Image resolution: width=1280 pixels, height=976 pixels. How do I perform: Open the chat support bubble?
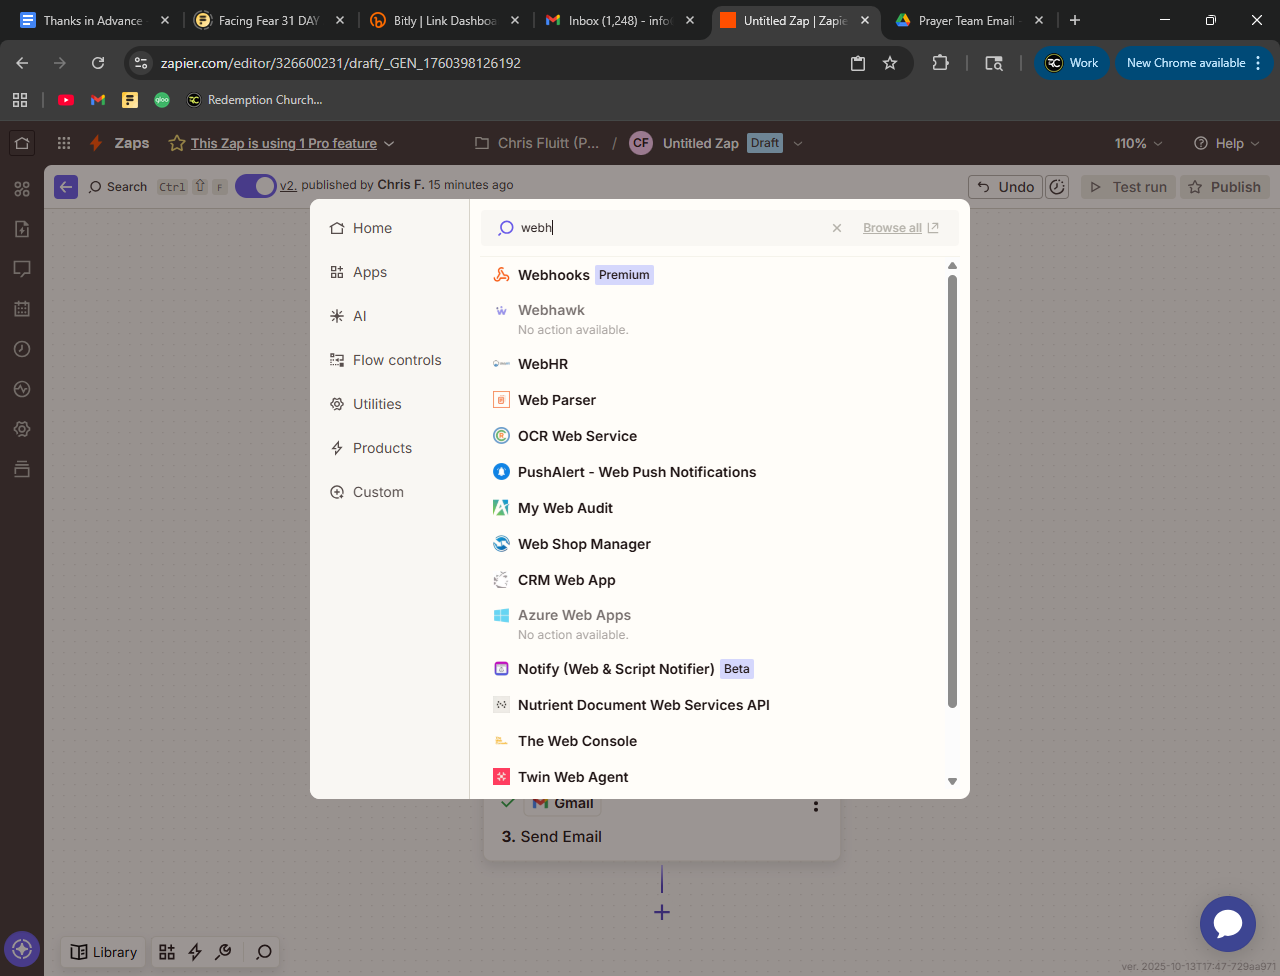click(x=1227, y=923)
